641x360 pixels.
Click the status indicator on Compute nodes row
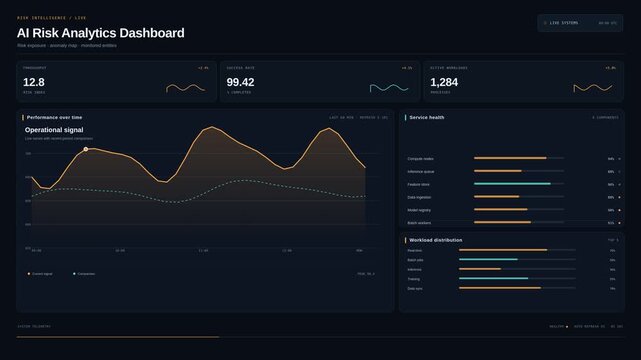tap(619, 159)
